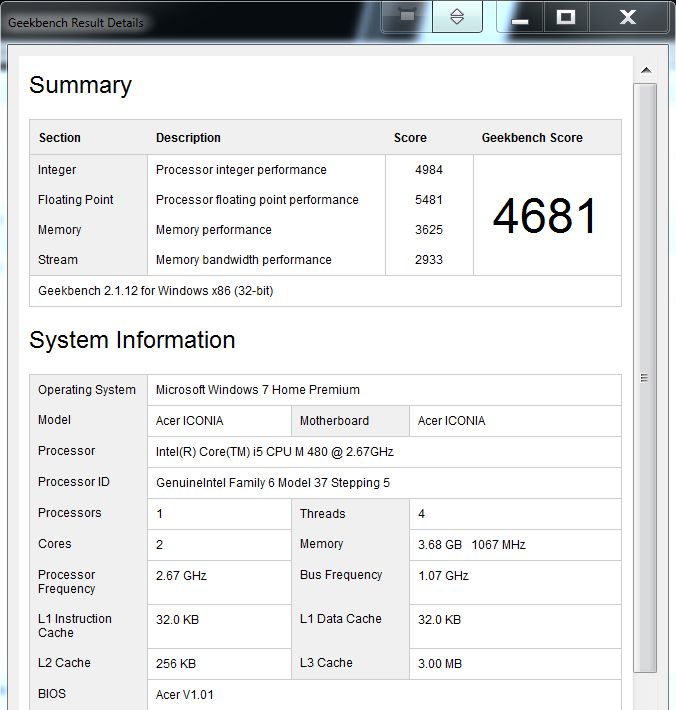Click the 'Processor ID' label

coord(74,482)
